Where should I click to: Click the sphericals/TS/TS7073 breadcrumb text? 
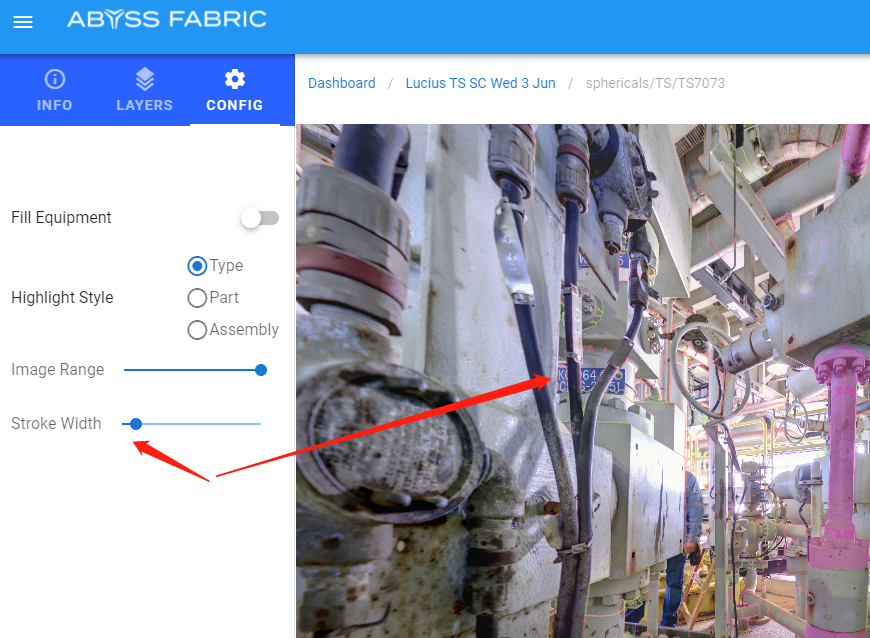point(655,83)
